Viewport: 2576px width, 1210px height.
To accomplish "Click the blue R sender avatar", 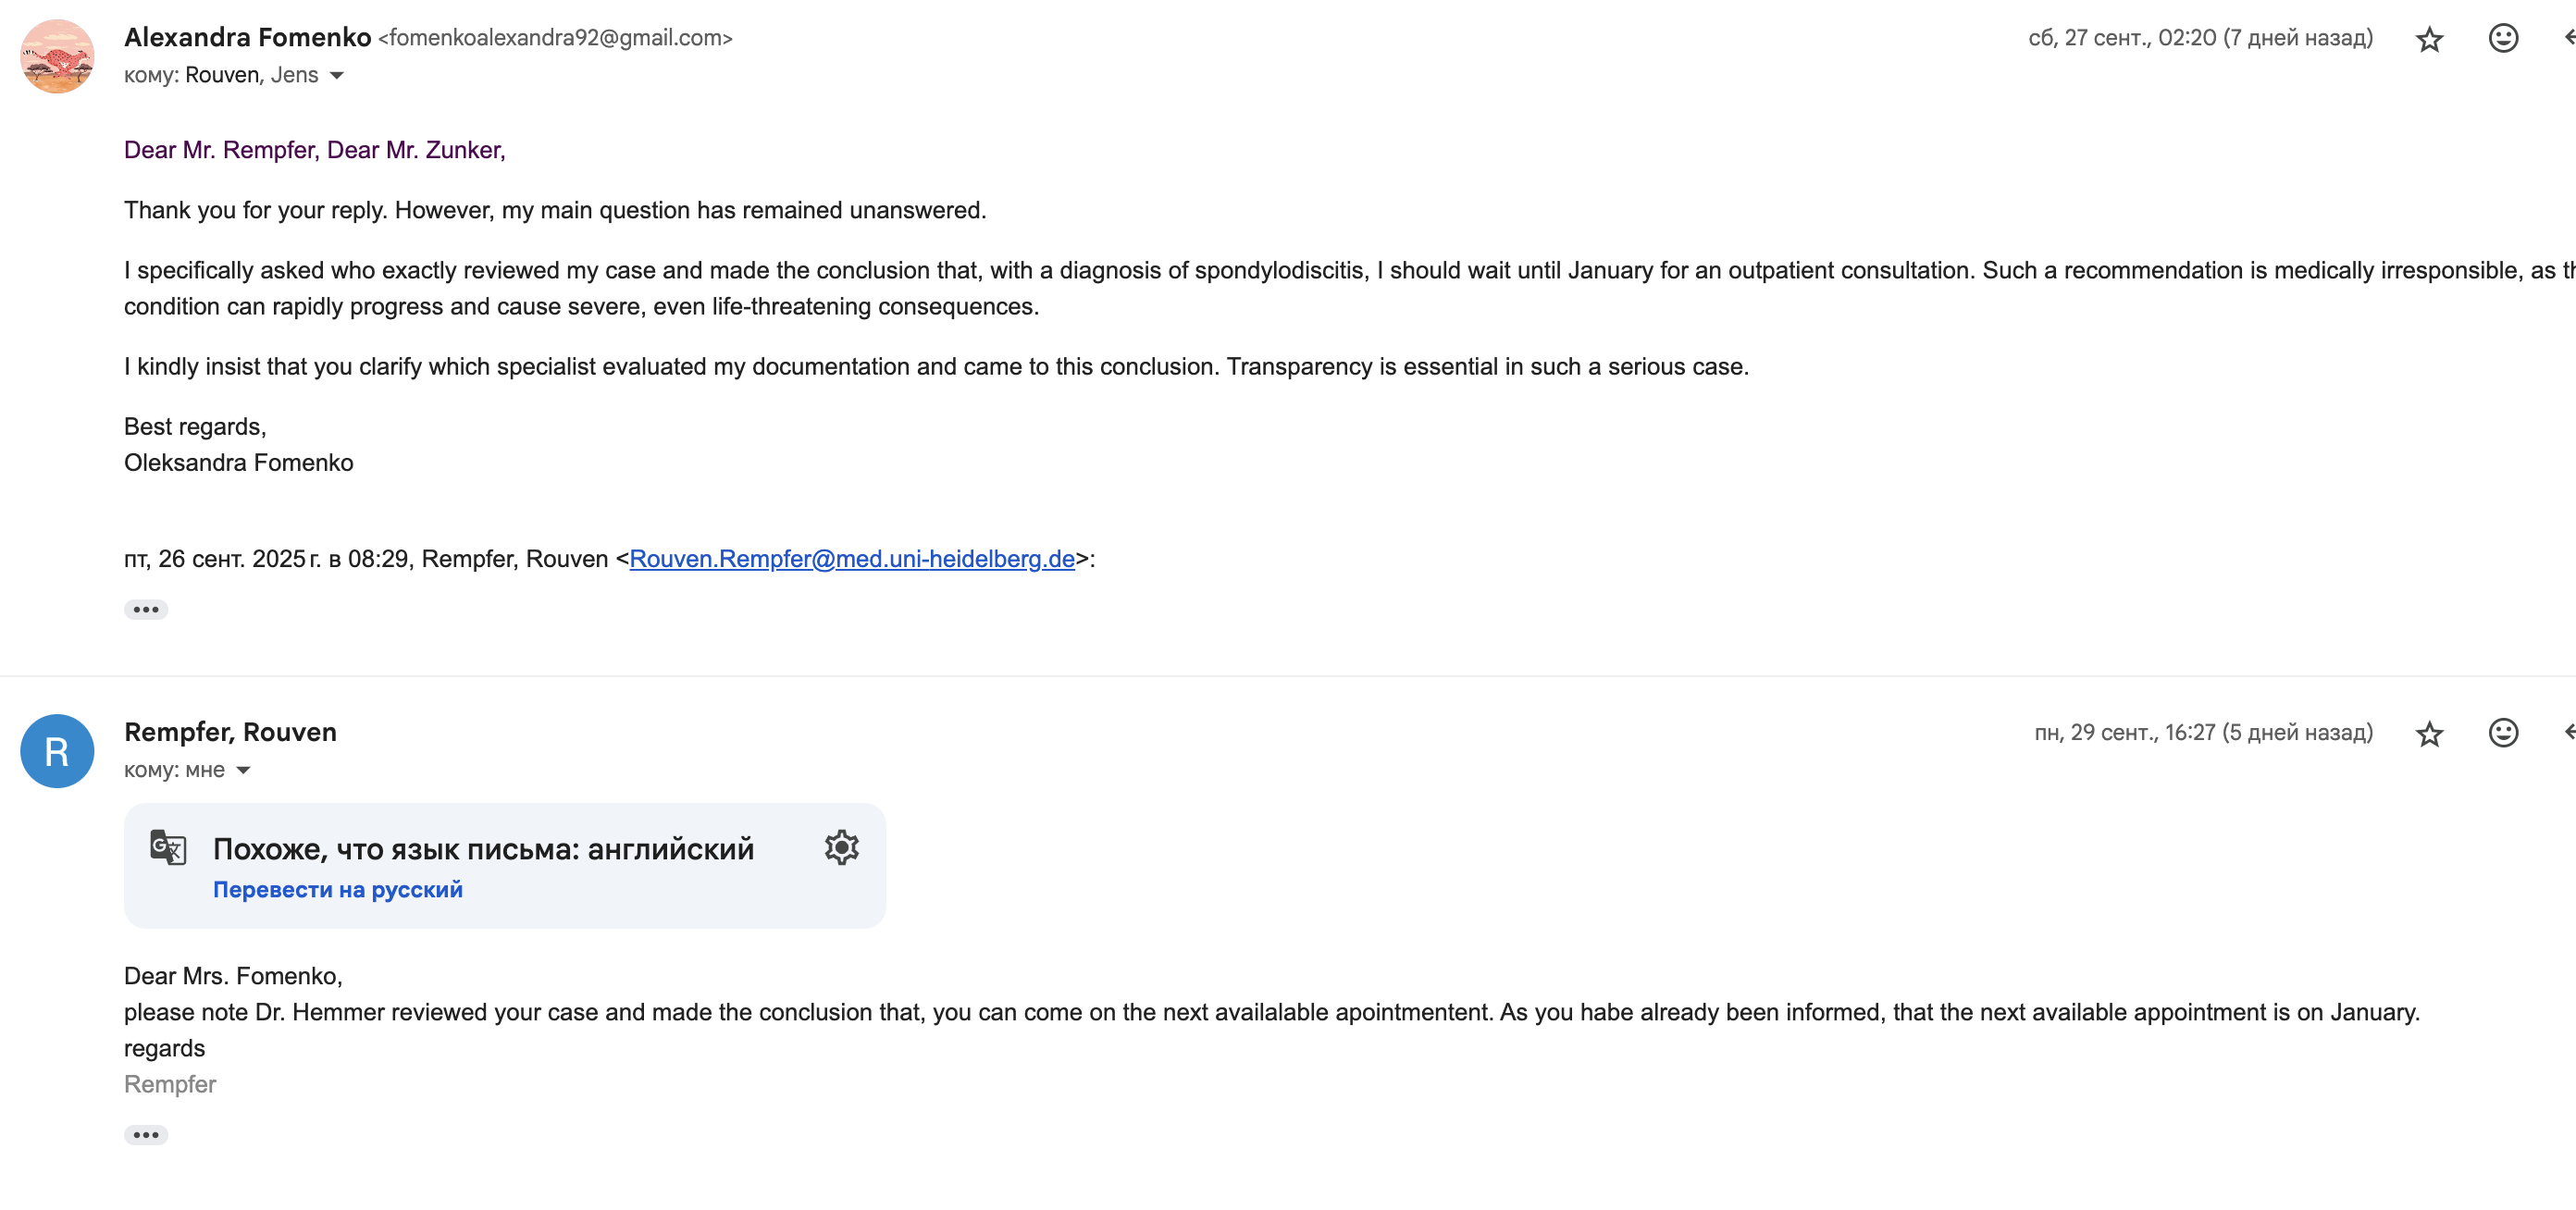I will tap(57, 751).
